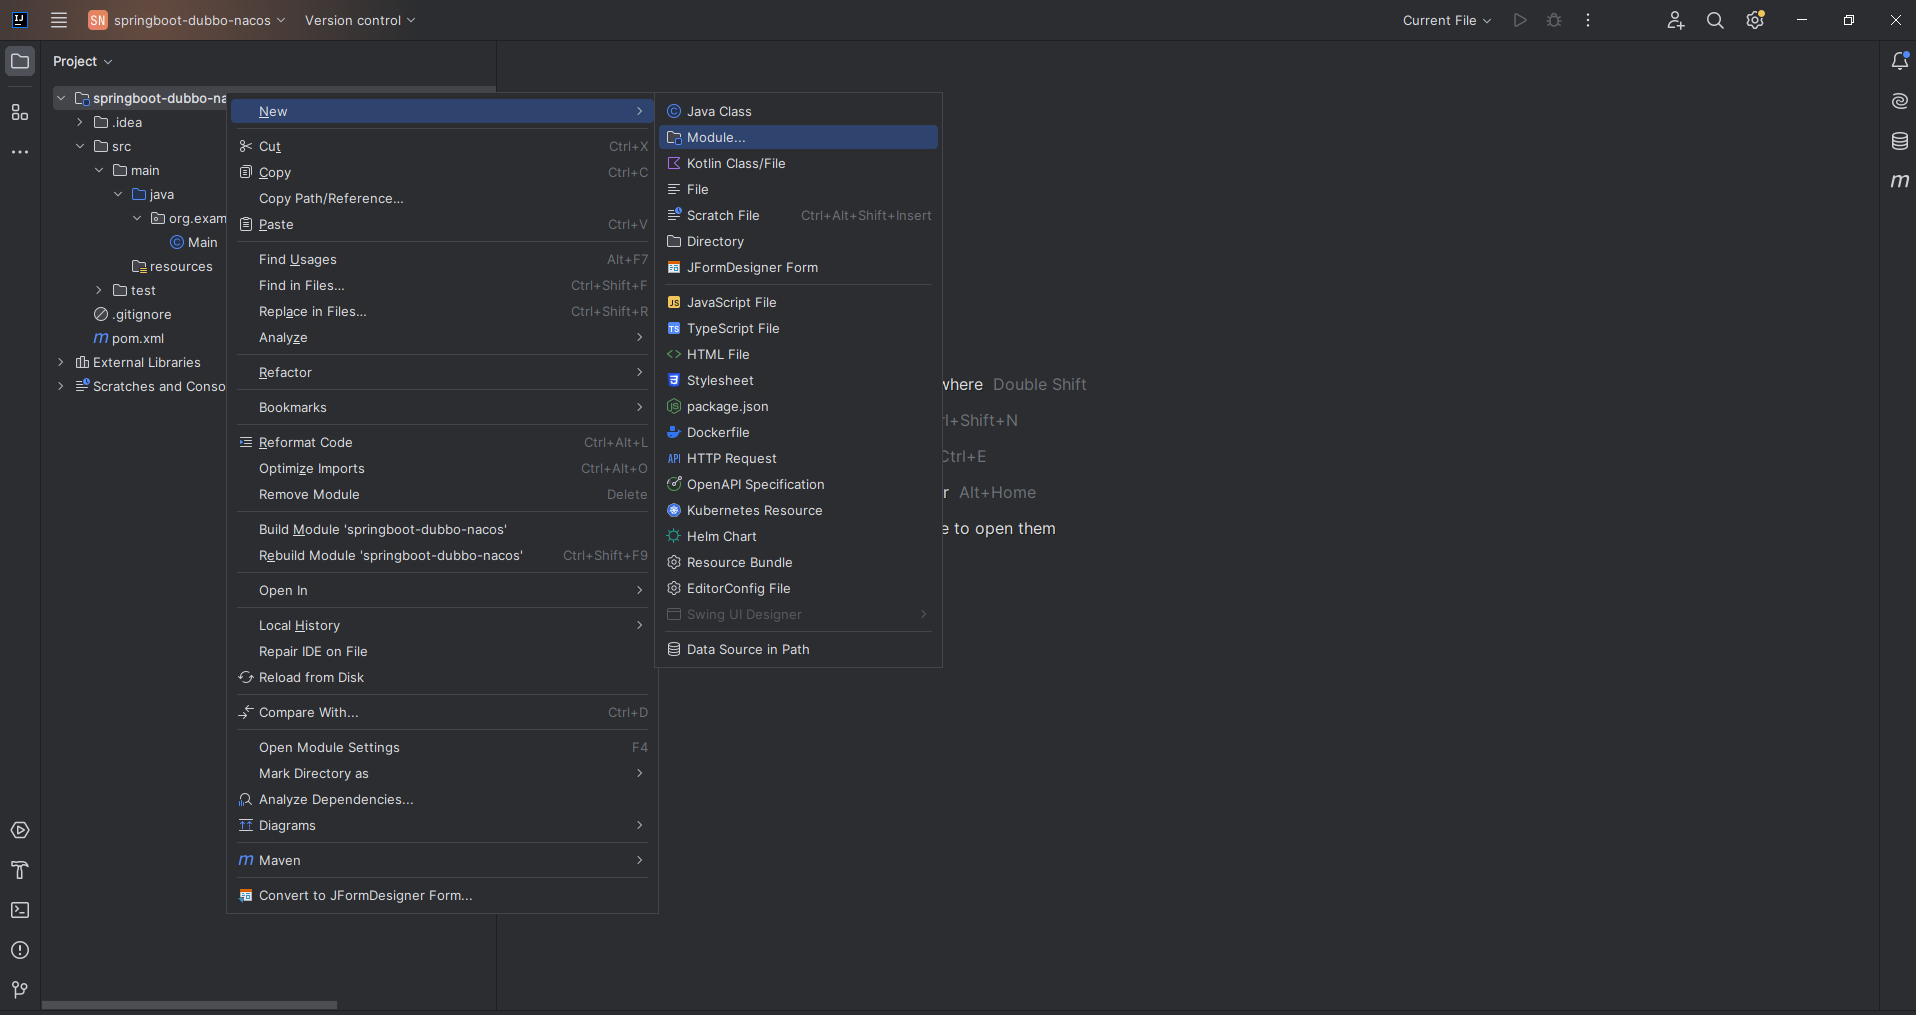1916x1015 pixels.
Task: Open Module Settings entry
Action: (442, 747)
